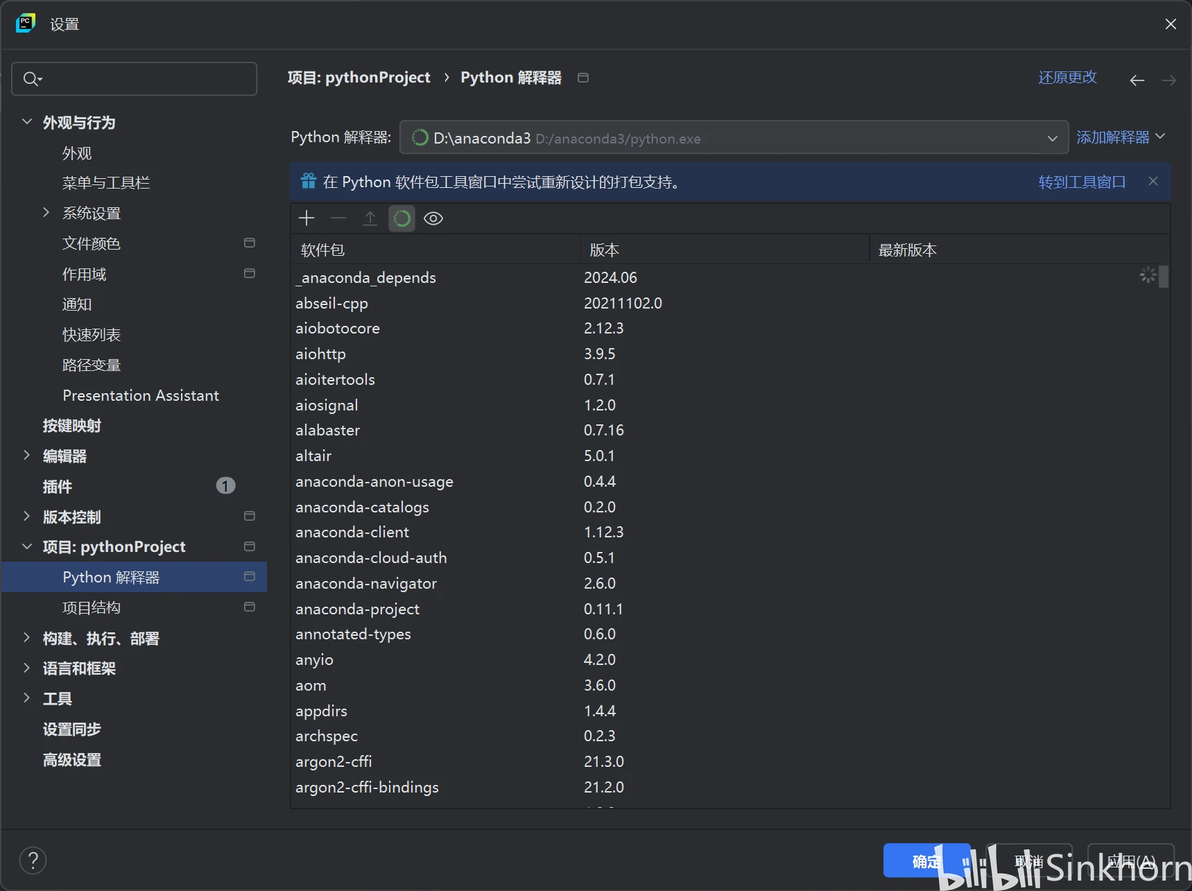Image resolution: width=1192 pixels, height=891 pixels.
Task: Click the project-level settings icon beside the breadcrumb
Action: (583, 78)
